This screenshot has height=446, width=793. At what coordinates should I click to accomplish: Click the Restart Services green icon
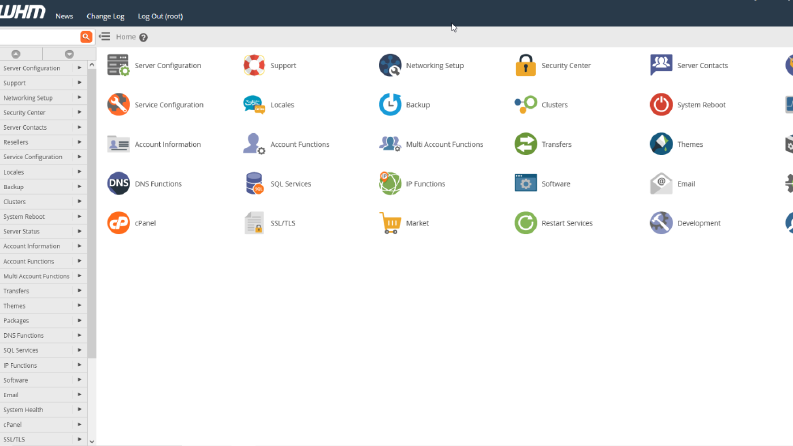[x=525, y=223]
